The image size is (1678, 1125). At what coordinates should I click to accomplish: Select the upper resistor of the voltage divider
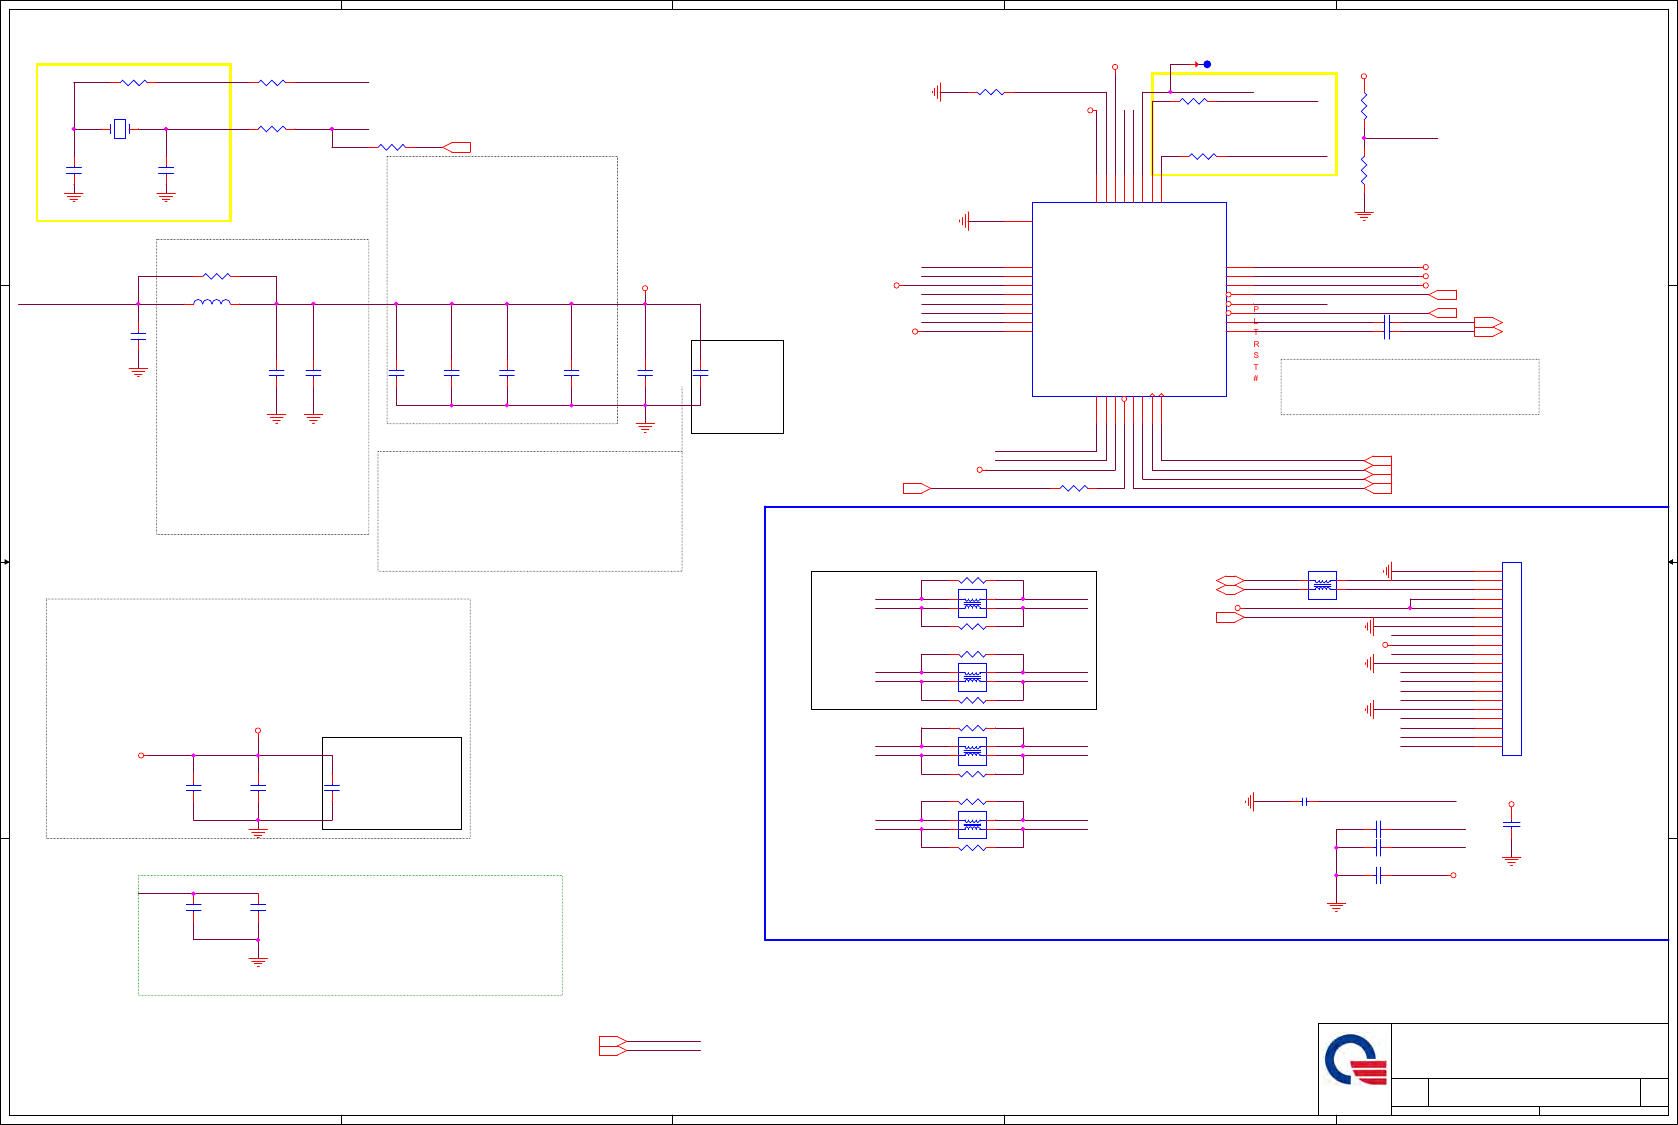[1364, 107]
